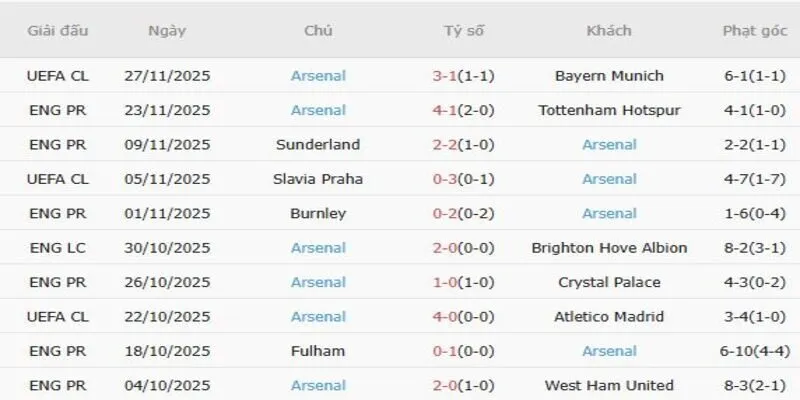The width and height of the screenshot is (800, 400).
Task: Select Sunderland home team name
Action: (x=318, y=144)
